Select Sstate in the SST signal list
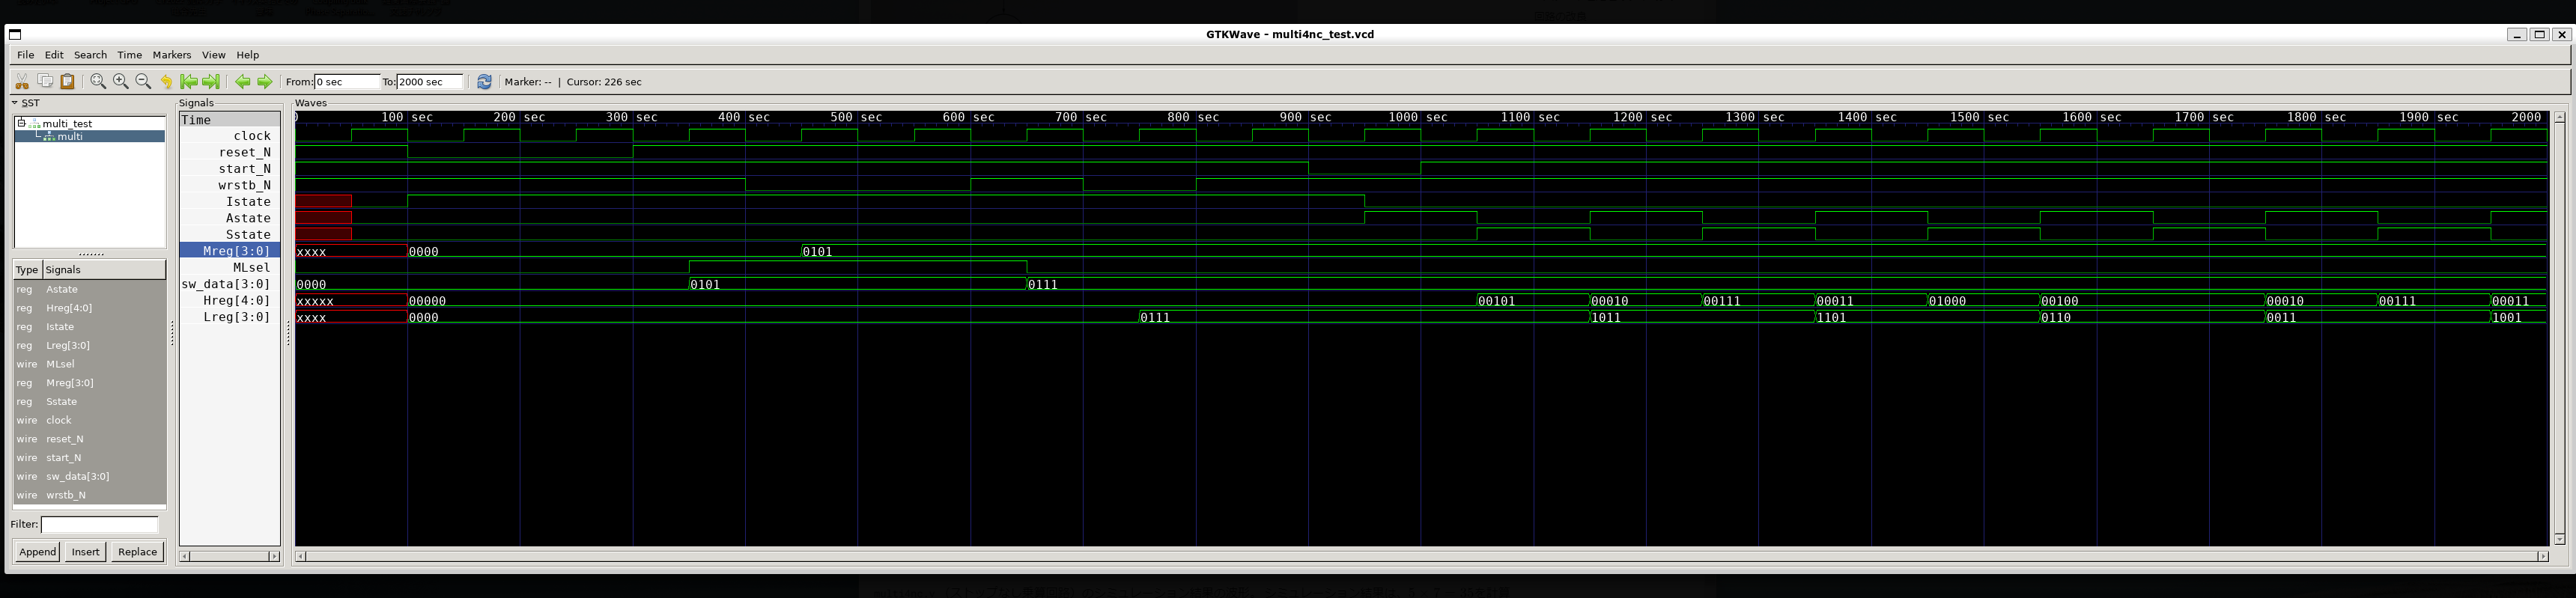Screen dimensions: 2576x598 click(89, 402)
